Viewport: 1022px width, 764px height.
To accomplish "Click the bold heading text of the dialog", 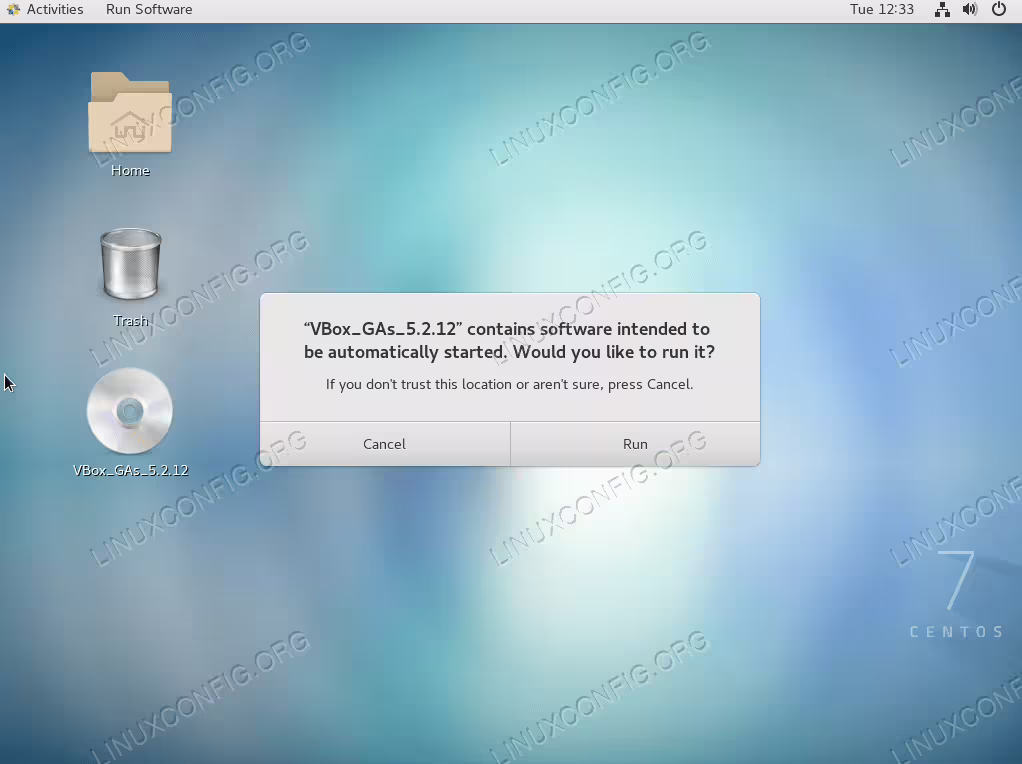I will 509,340.
